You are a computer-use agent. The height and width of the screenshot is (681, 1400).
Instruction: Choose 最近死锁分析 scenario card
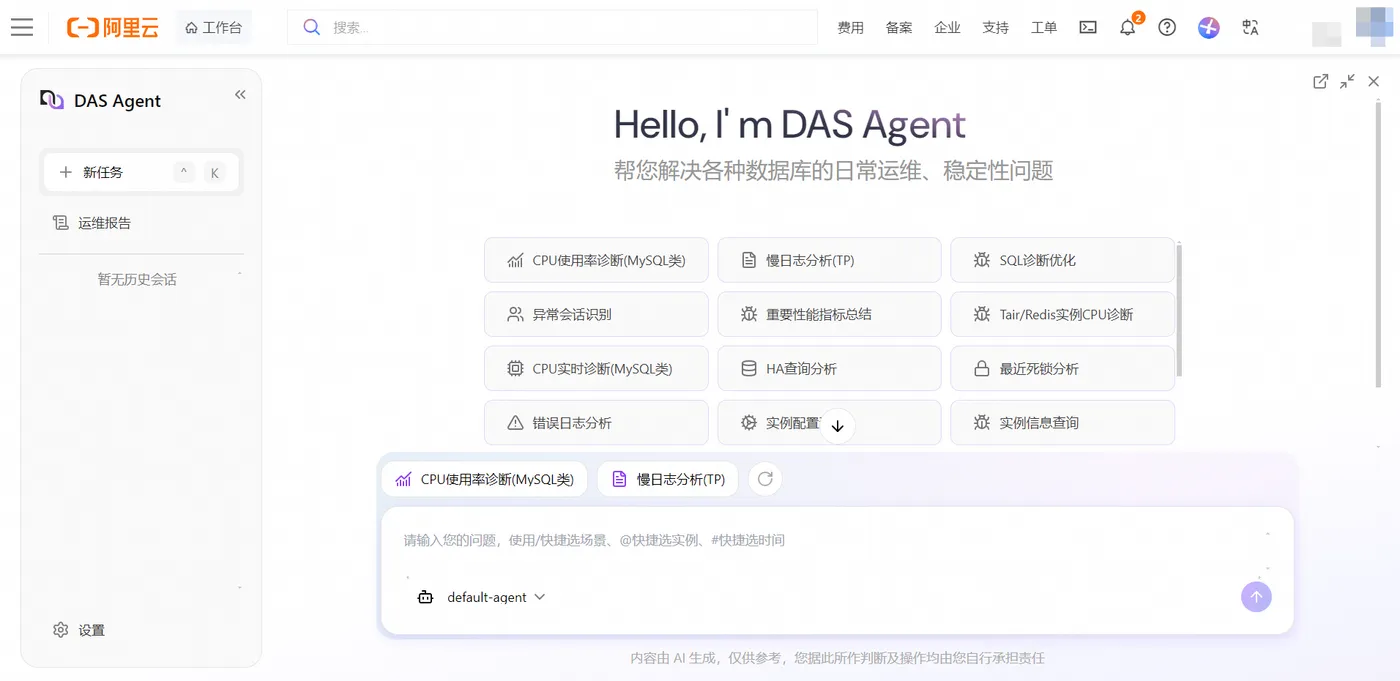(x=1062, y=368)
